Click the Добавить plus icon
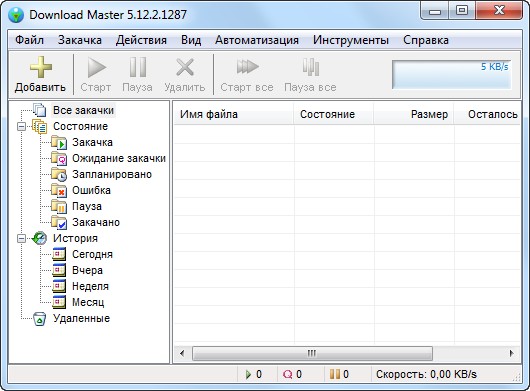 coord(41,67)
